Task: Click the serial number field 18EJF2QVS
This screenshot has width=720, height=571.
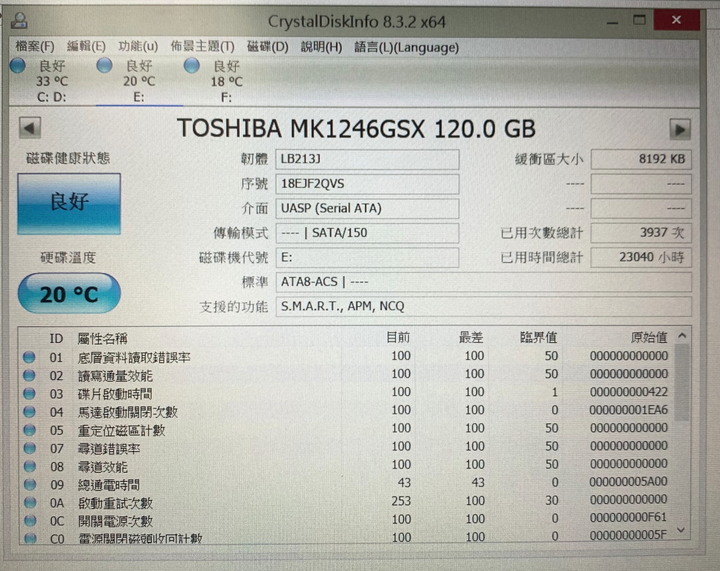Action: pyautogui.click(x=367, y=184)
